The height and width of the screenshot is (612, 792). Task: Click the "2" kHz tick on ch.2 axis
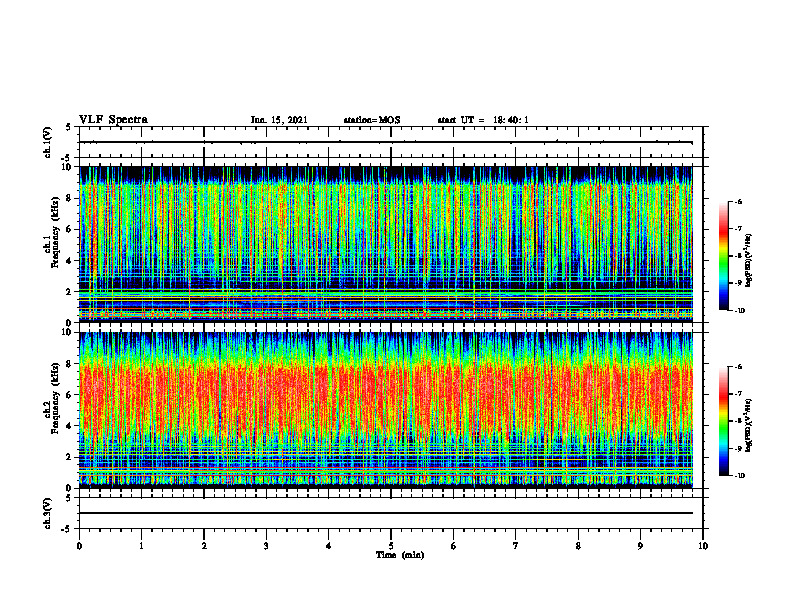click(70, 457)
